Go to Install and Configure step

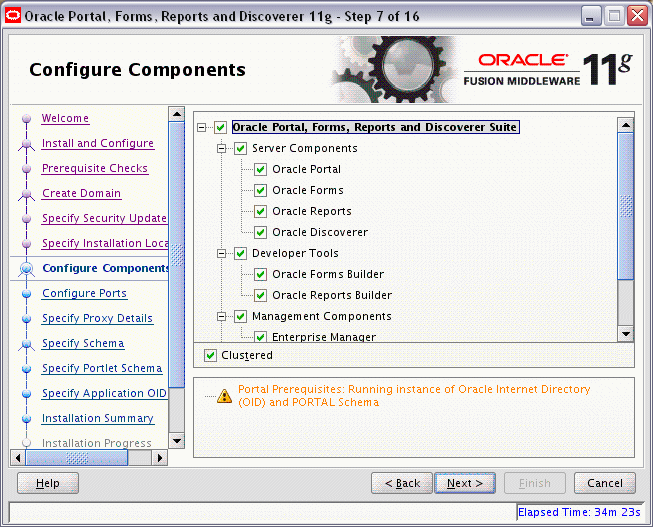[x=98, y=143]
